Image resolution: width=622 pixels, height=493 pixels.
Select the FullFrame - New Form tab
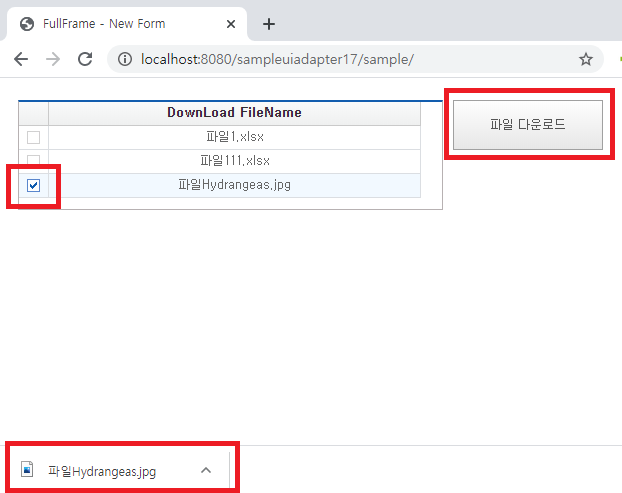110,24
